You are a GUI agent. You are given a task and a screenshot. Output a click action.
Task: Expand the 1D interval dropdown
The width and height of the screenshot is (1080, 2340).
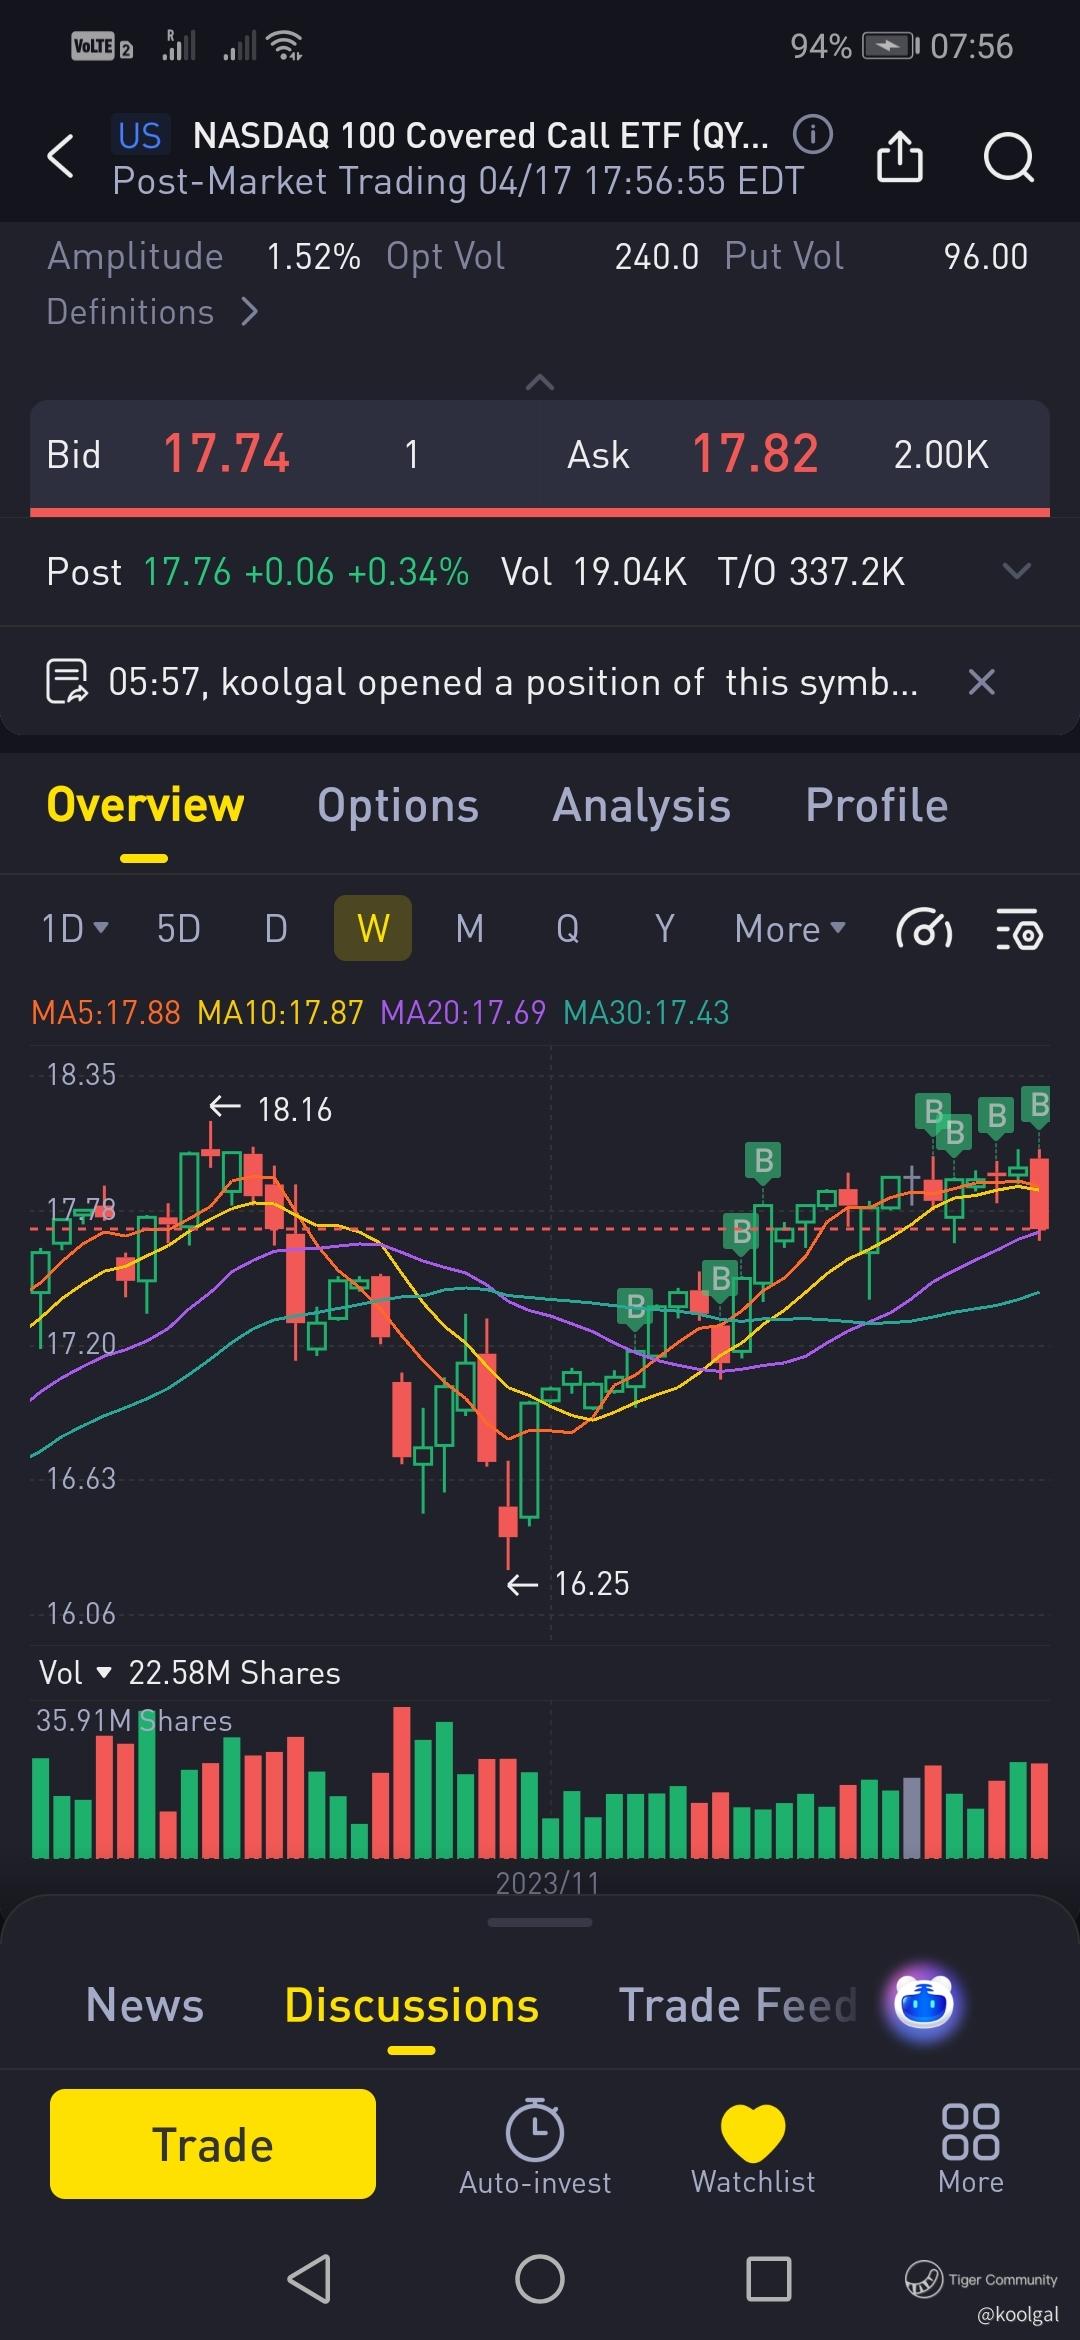pos(74,929)
